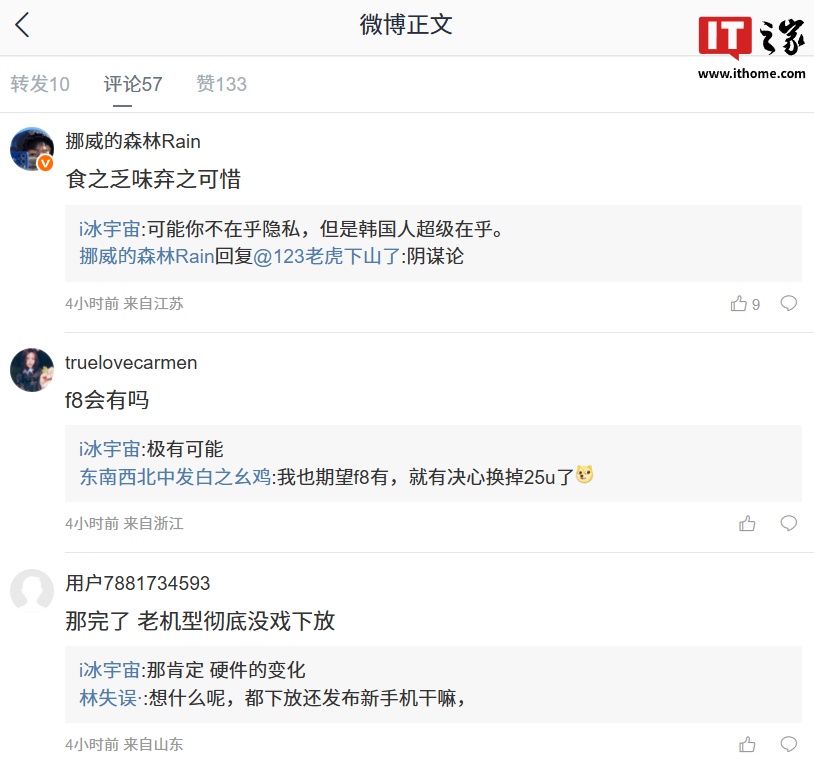814x767 pixels.
Task: Click the IT之家 logo watermark
Action: point(752,45)
